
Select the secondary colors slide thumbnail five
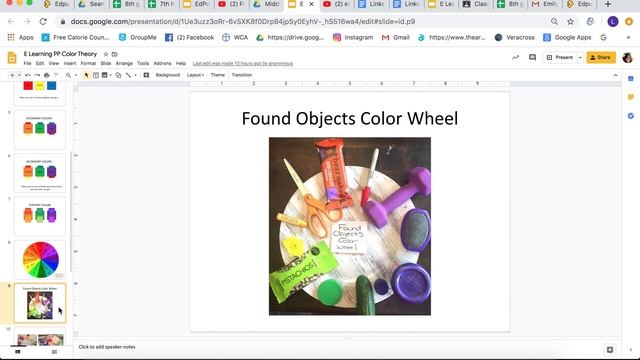click(x=40, y=129)
